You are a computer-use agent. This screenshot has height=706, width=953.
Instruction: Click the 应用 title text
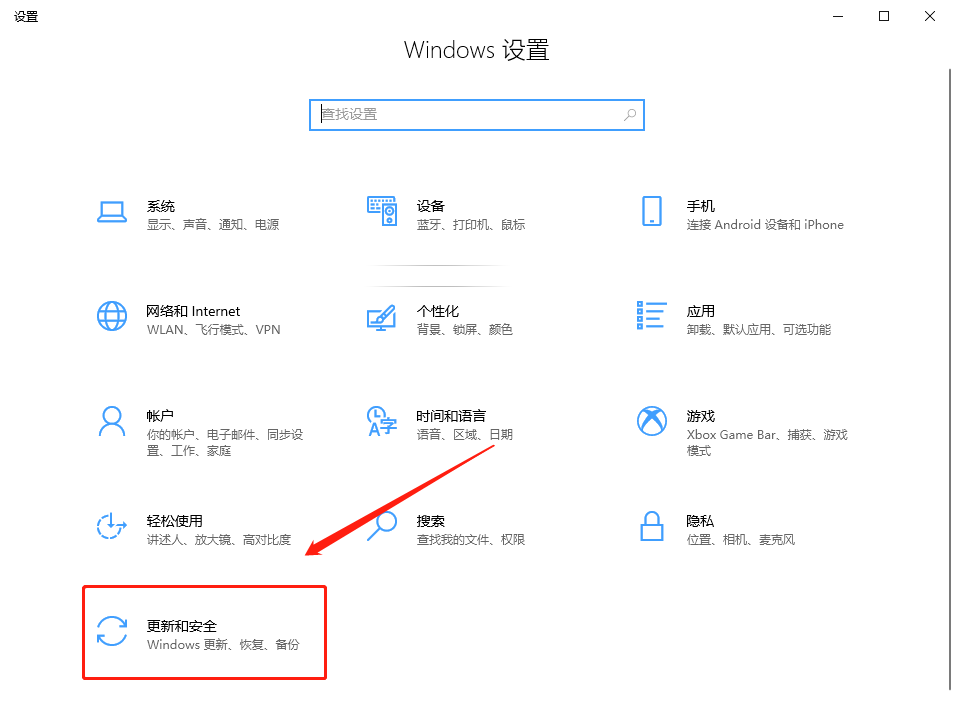click(700, 311)
